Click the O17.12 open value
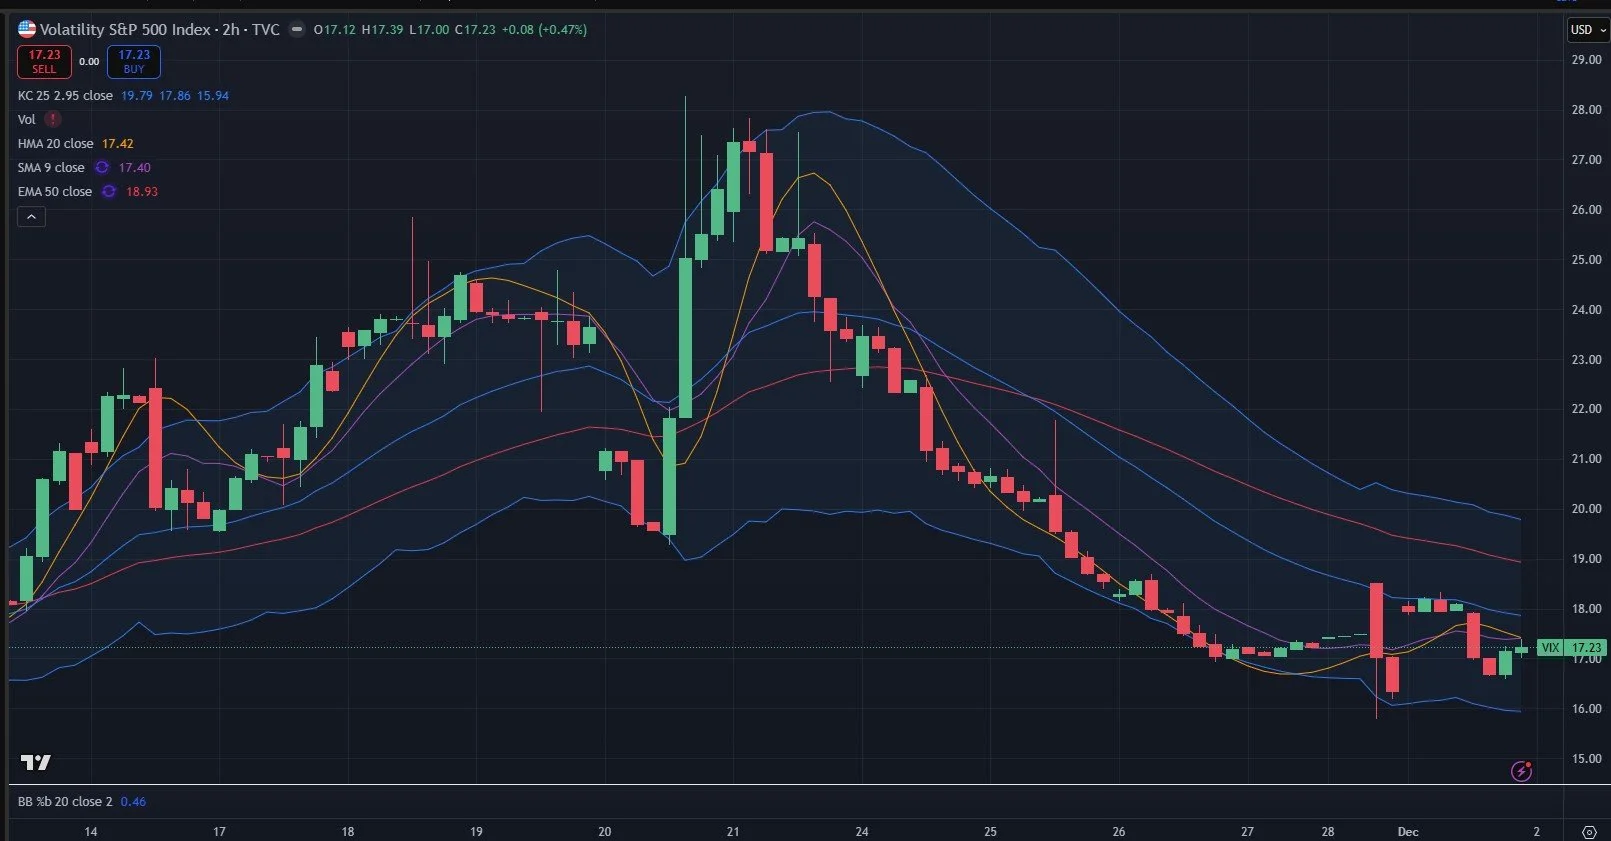1611x841 pixels. [335, 30]
